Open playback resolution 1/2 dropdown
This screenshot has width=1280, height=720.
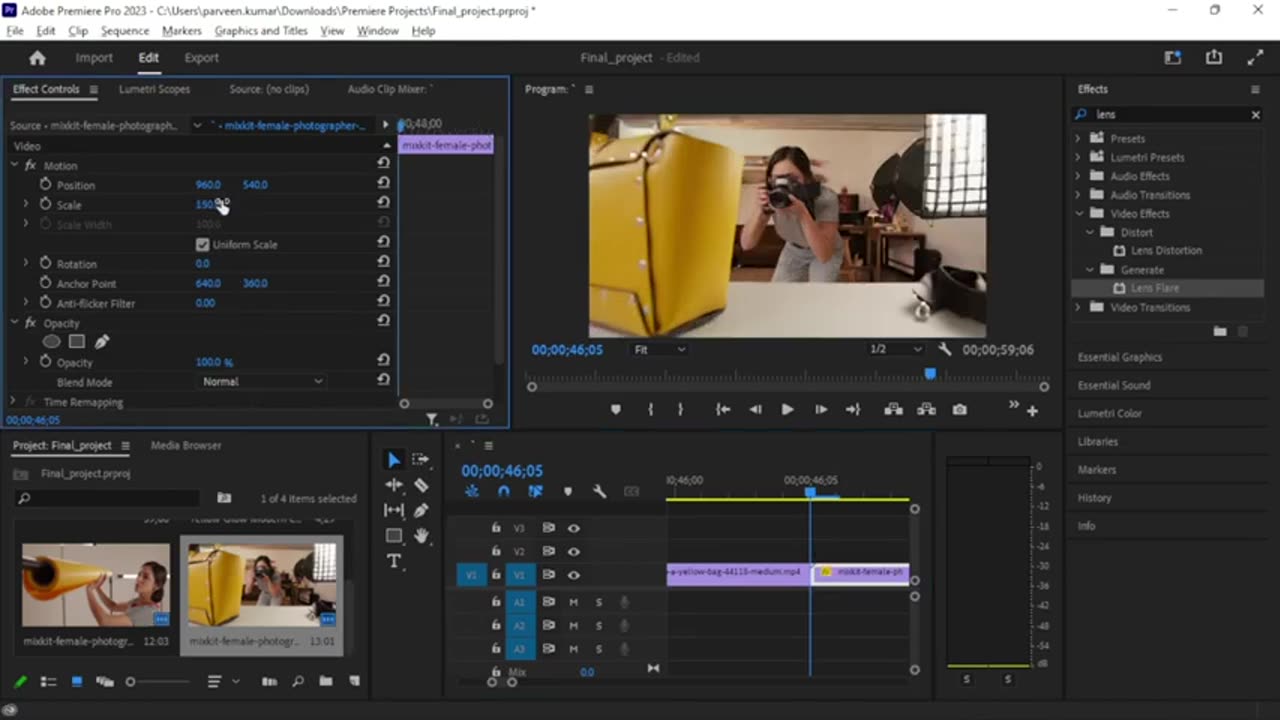pos(894,349)
